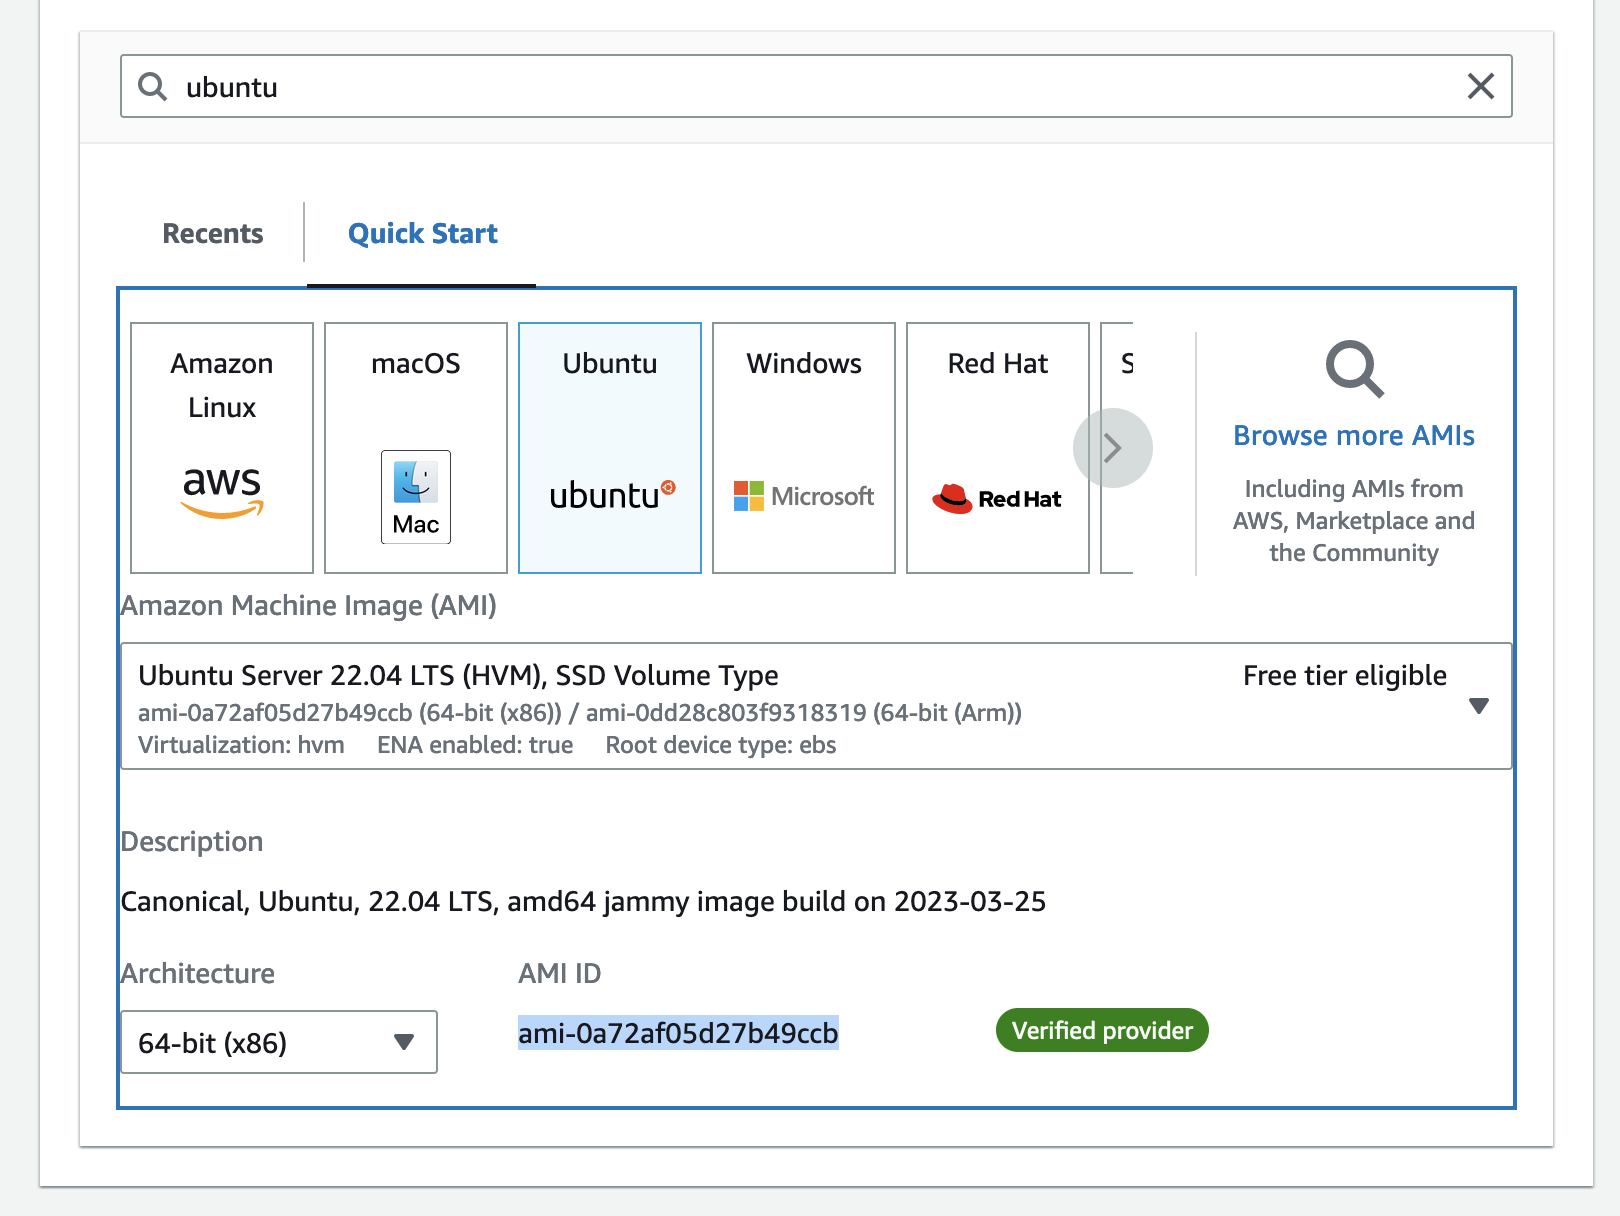Select the Ubuntu AMI tile
This screenshot has height=1216, width=1620.
point(610,448)
